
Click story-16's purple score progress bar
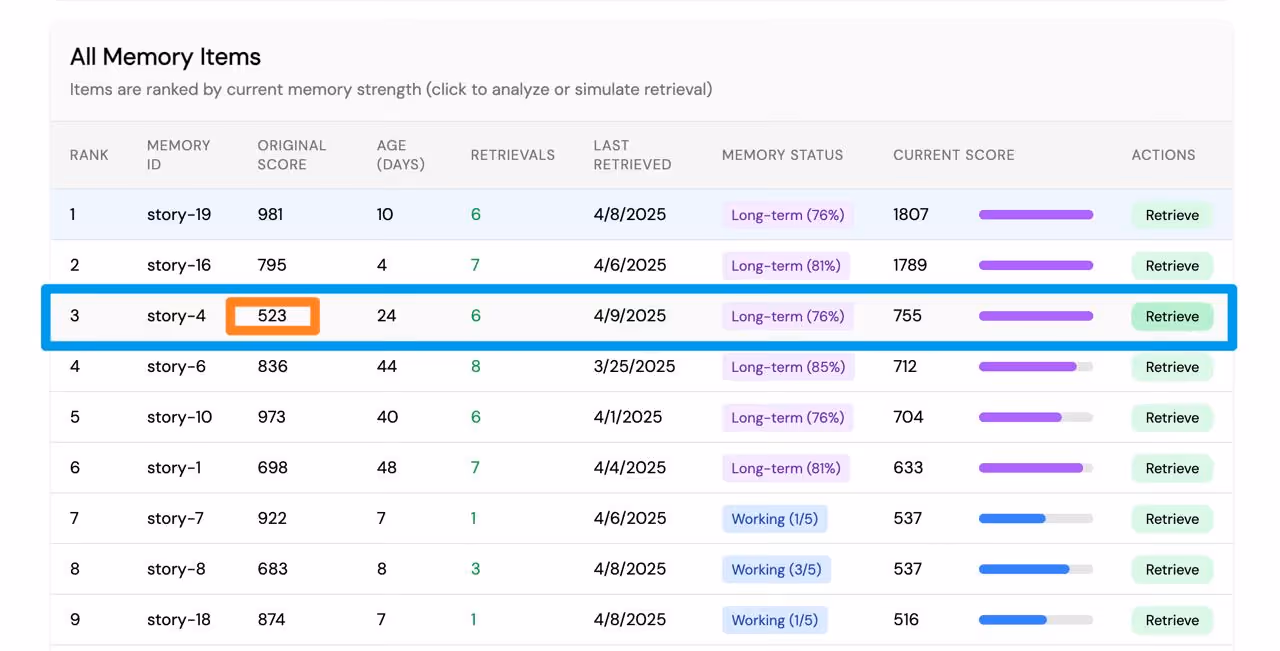pyautogui.click(x=1035, y=266)
